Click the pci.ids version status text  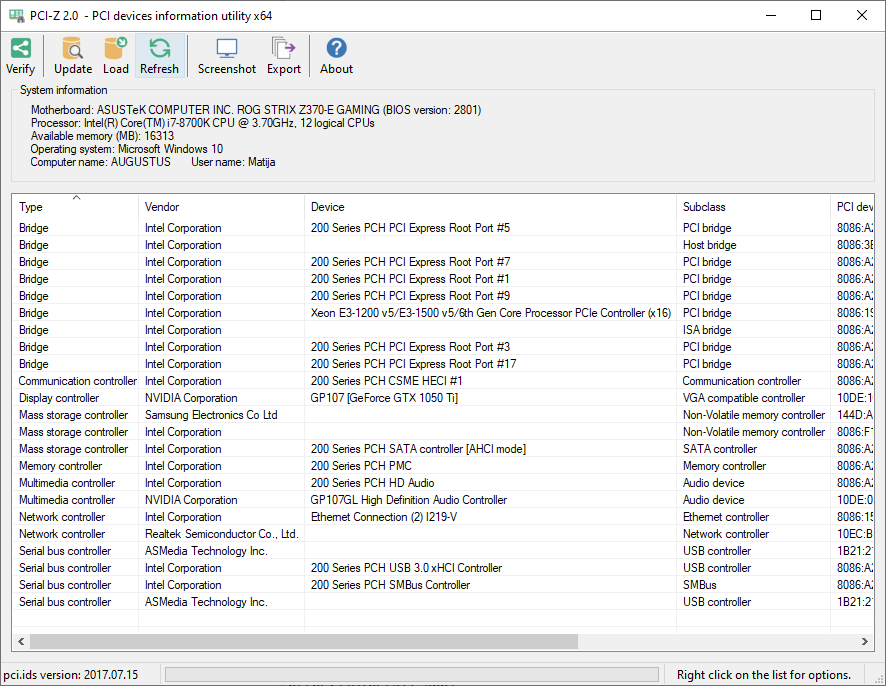pos(71,675)
